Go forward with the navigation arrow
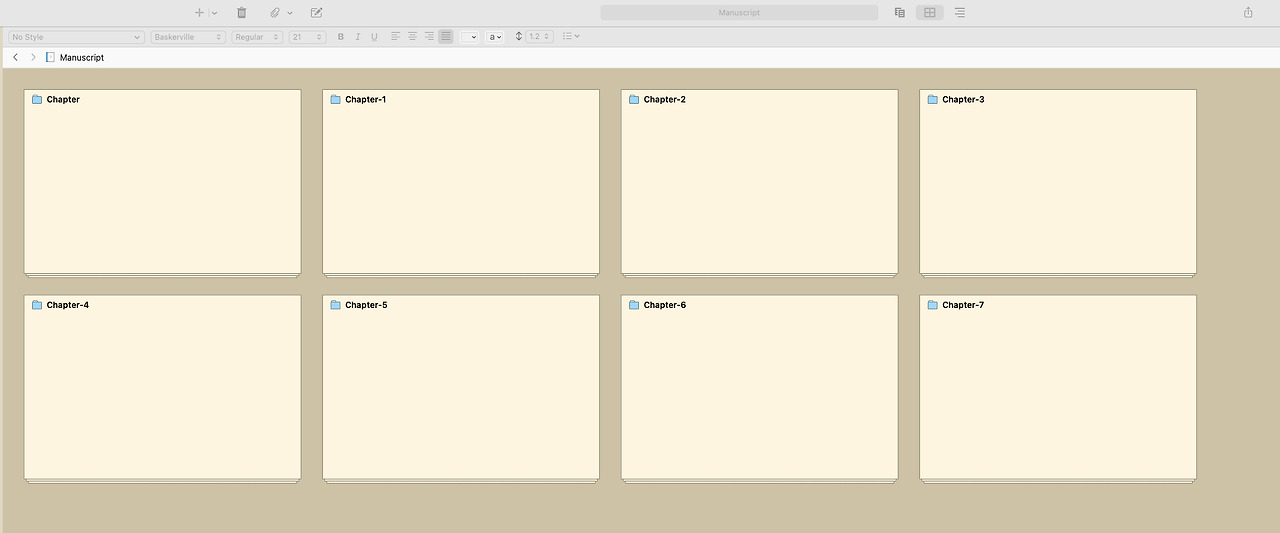 click(x=33, y=58)
